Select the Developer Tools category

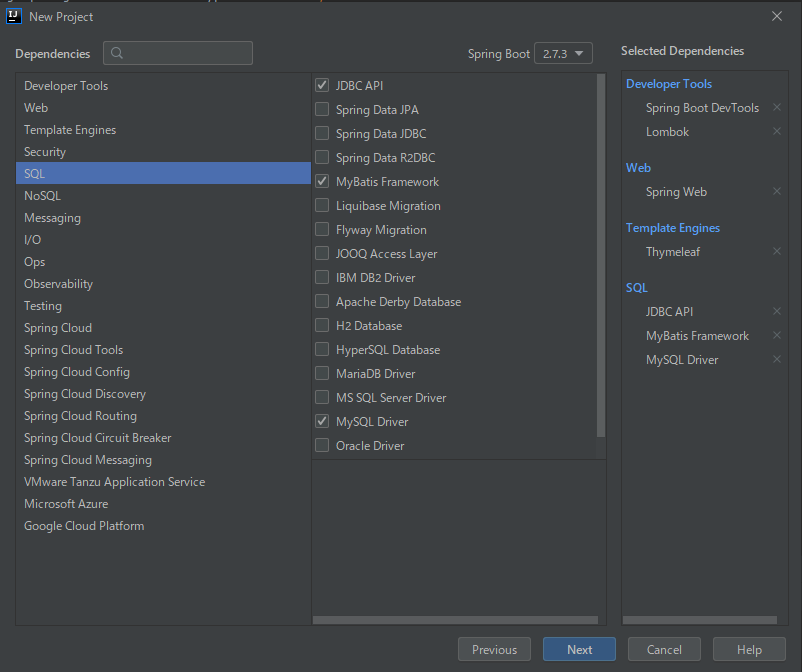[163, 85]
